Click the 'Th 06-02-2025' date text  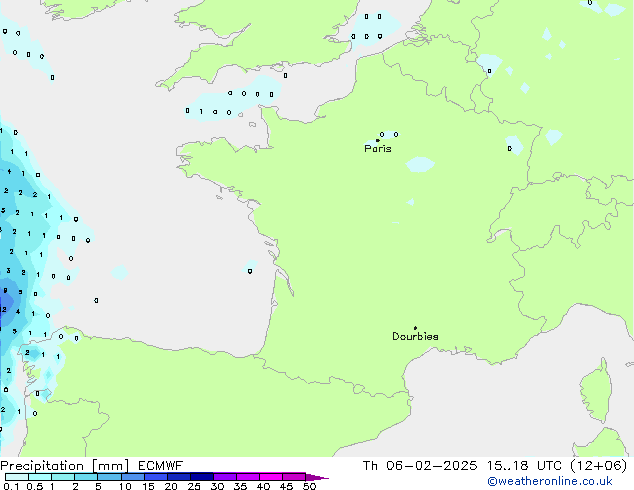420,466
